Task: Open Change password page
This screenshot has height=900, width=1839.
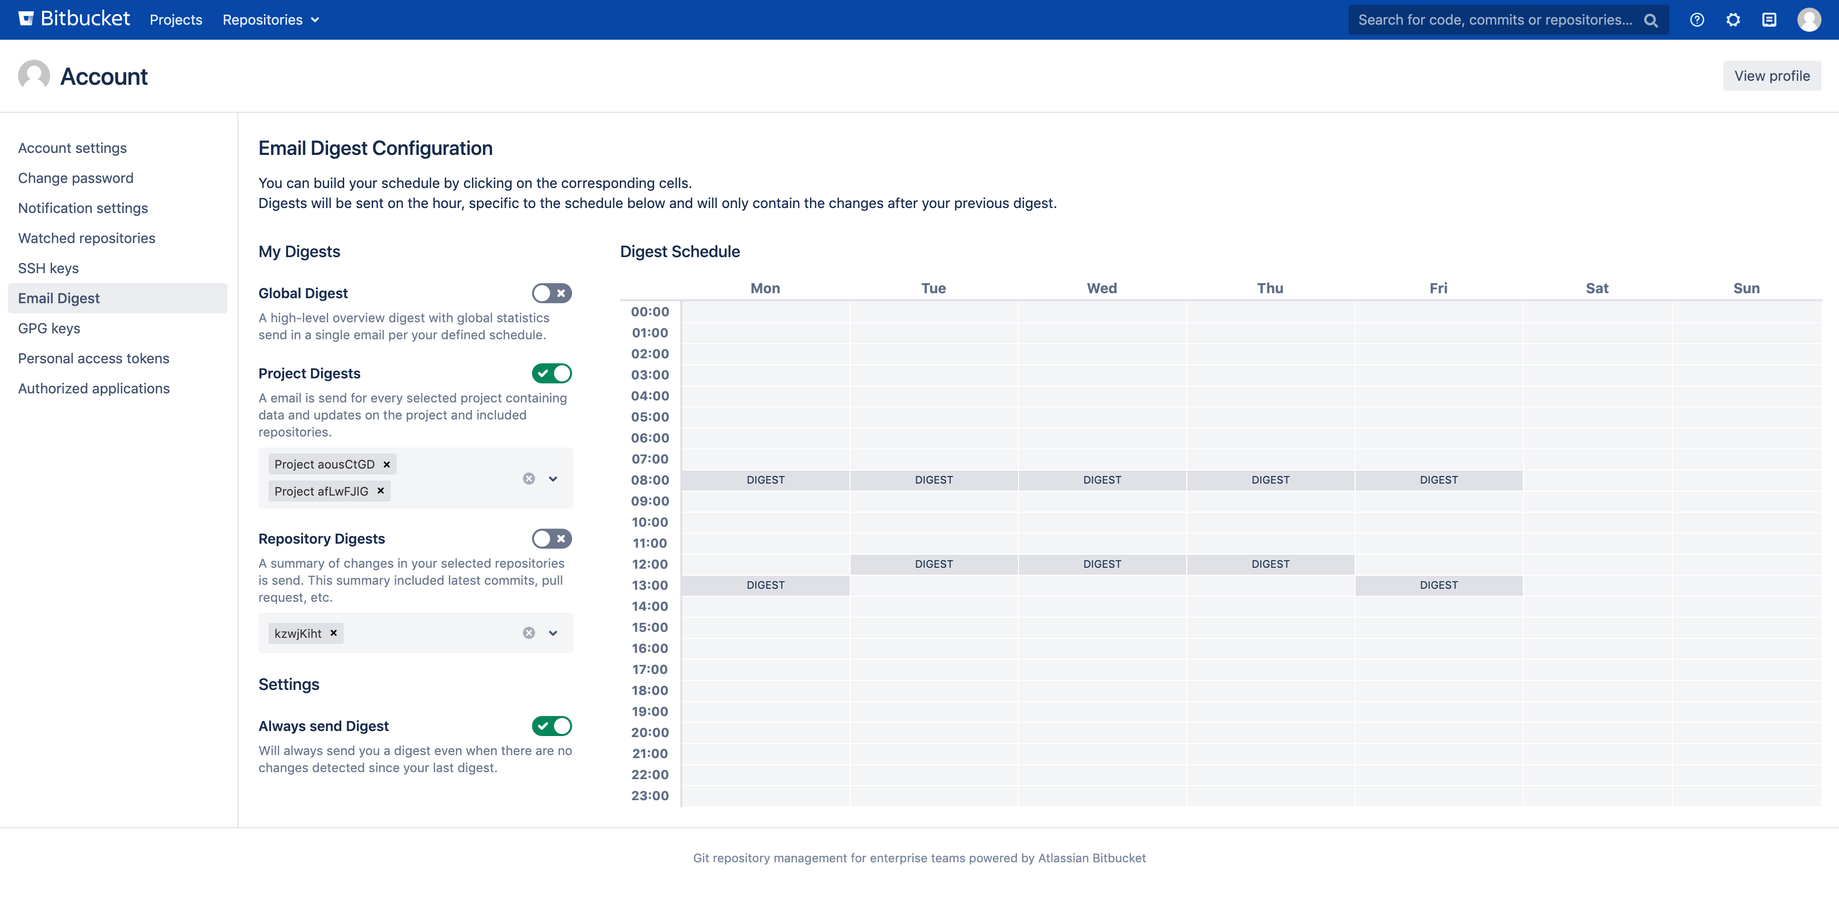Action: (76, 178)
